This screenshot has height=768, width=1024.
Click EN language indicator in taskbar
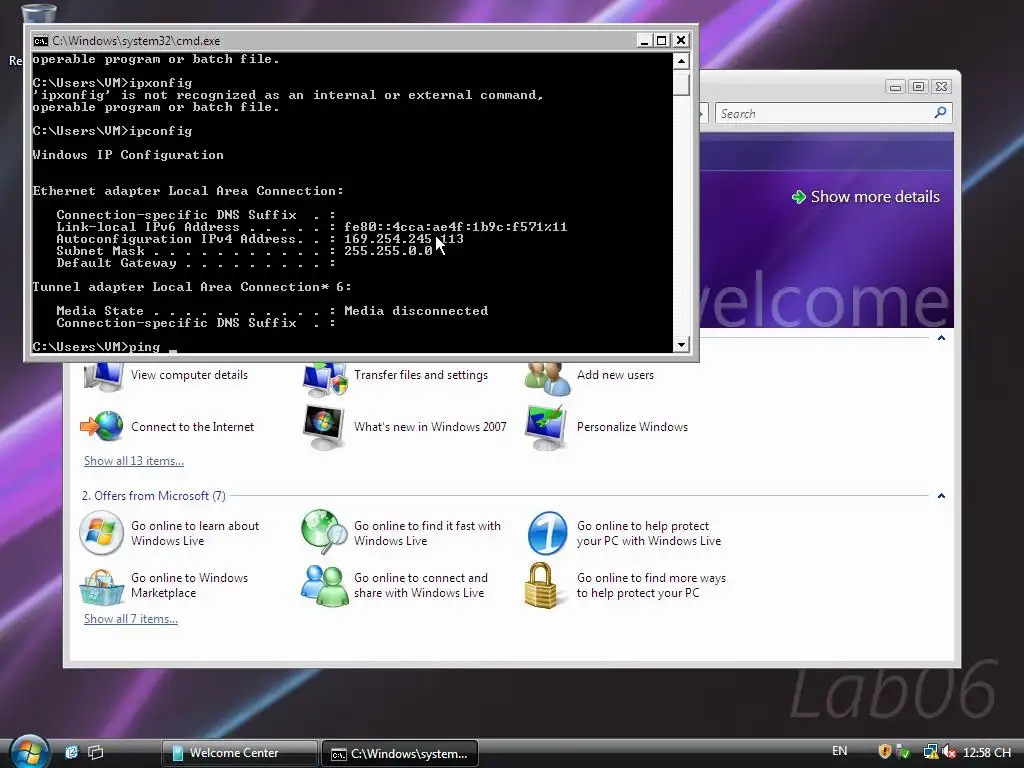839,751
